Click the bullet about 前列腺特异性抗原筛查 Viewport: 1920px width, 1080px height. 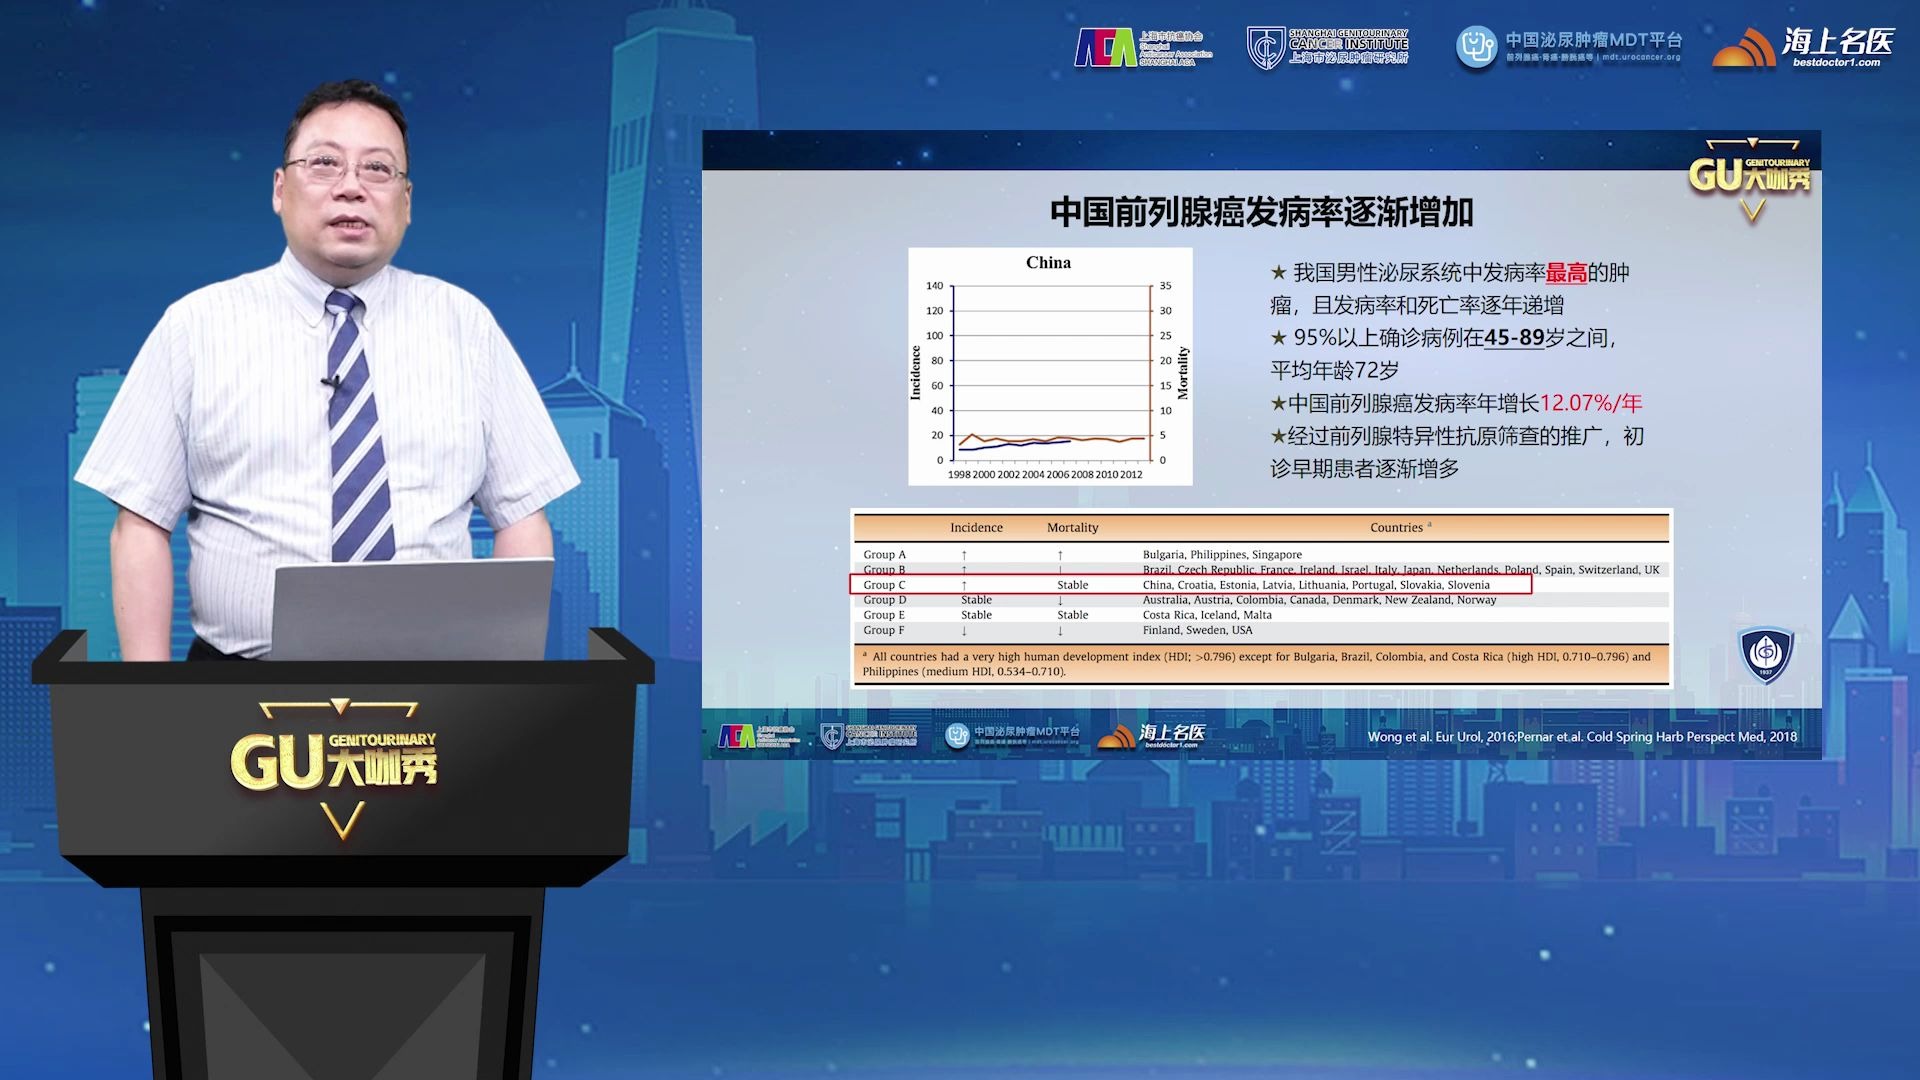tap(1457, 452)
